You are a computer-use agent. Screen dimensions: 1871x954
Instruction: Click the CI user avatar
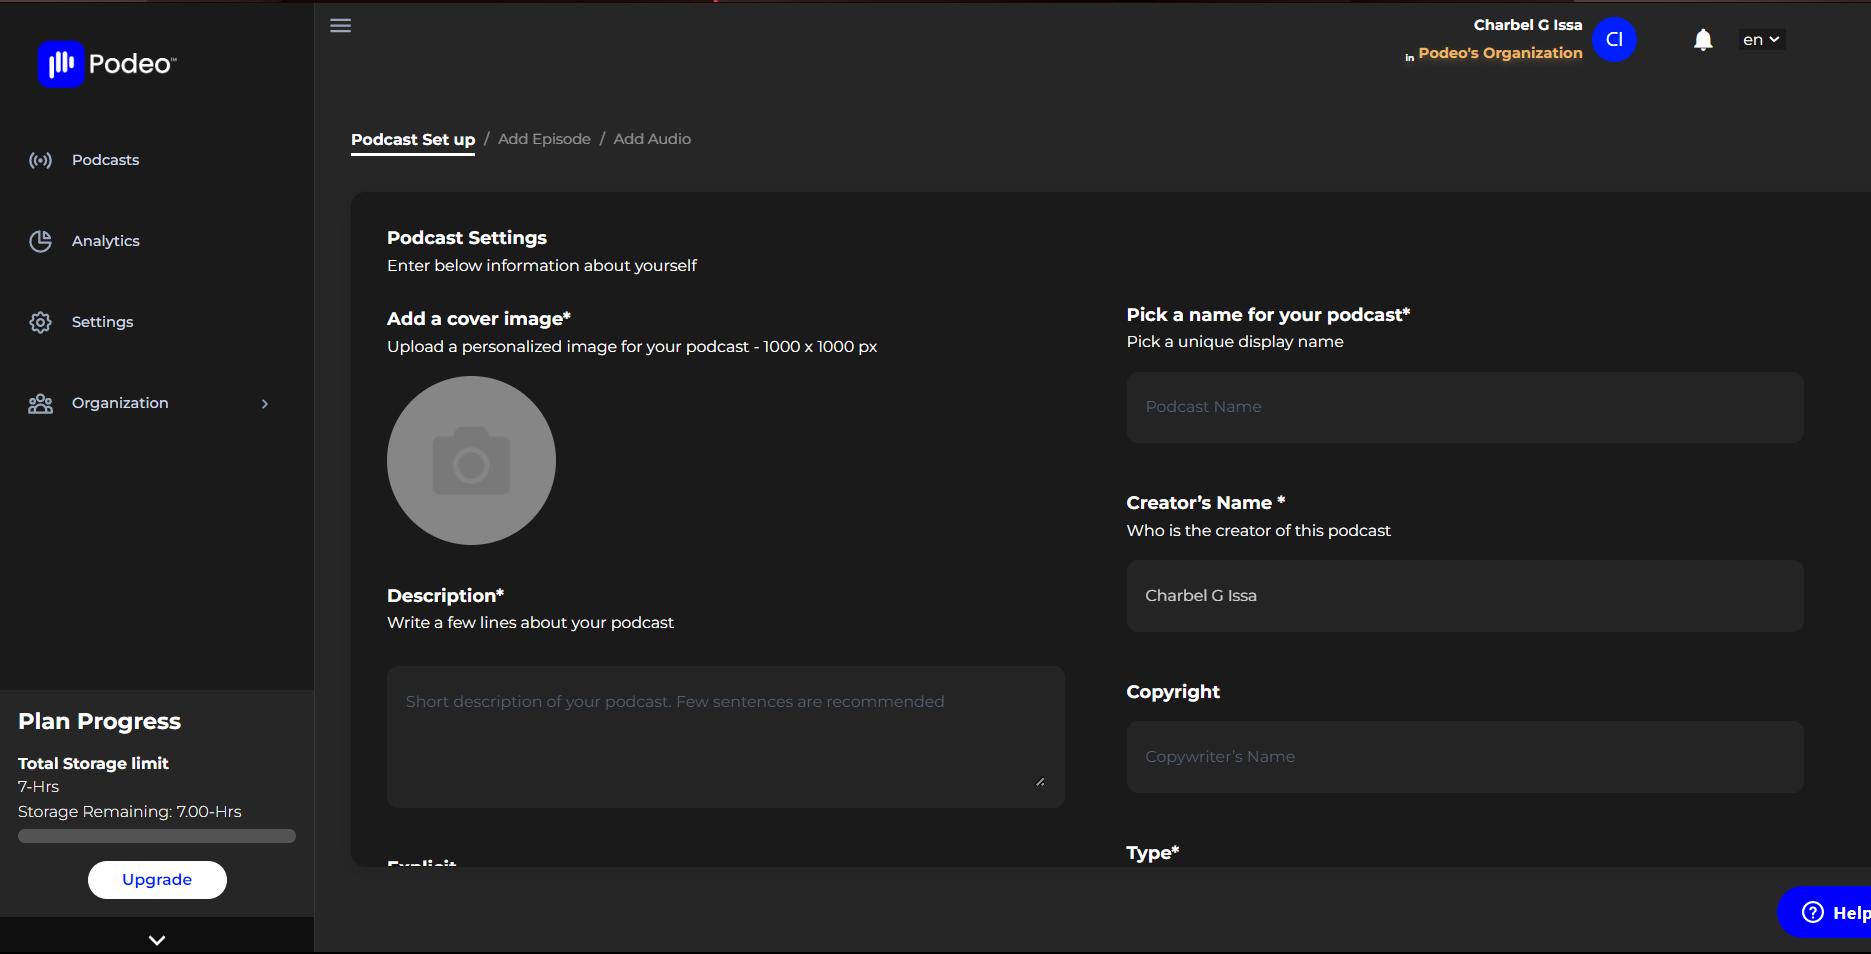[1614, 40]
